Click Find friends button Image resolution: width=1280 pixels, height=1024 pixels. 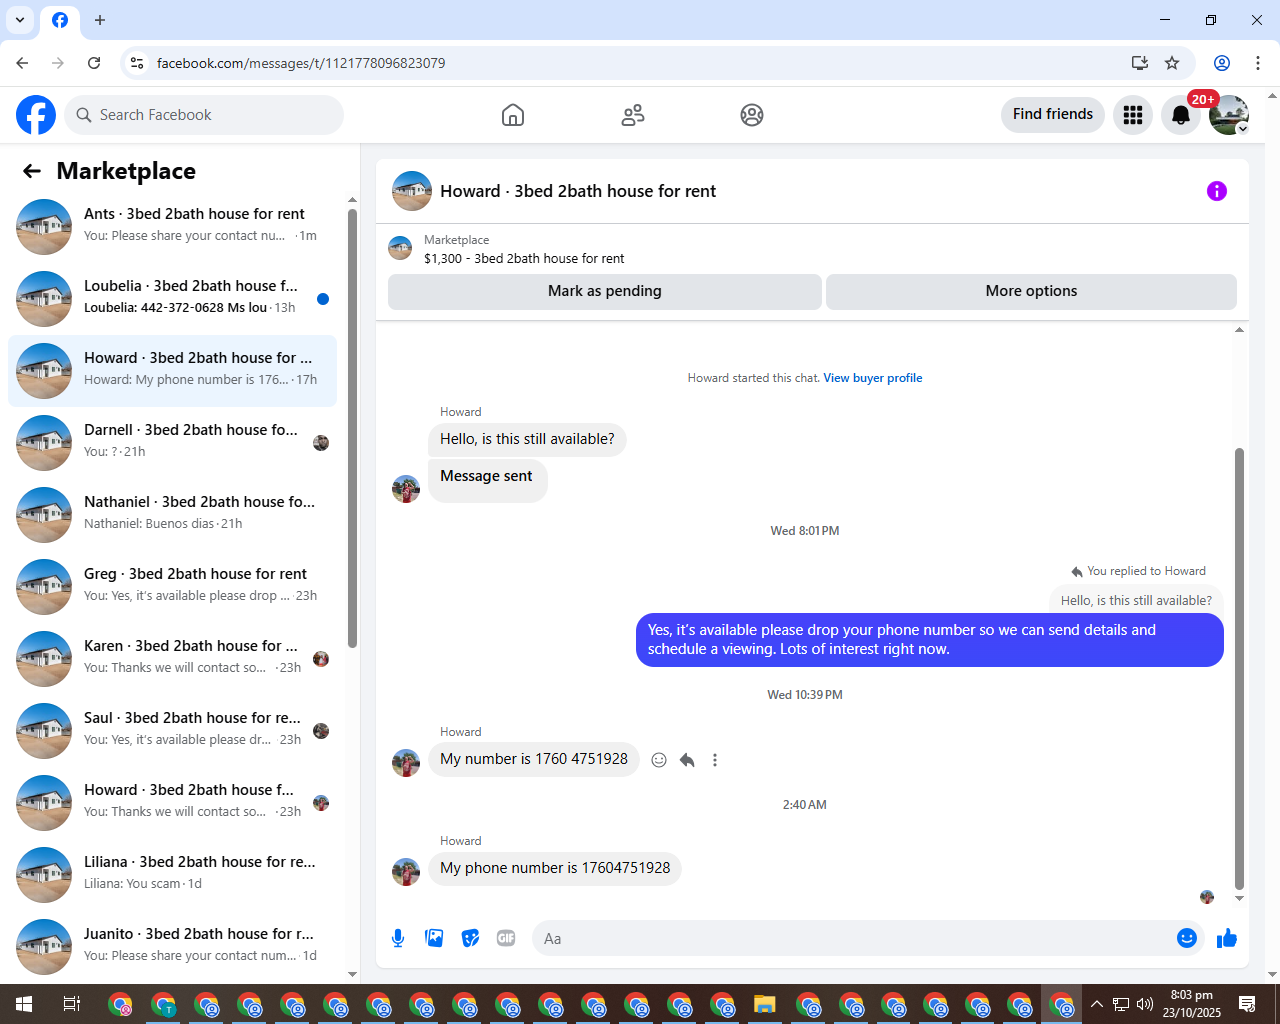coord(1053,114)
